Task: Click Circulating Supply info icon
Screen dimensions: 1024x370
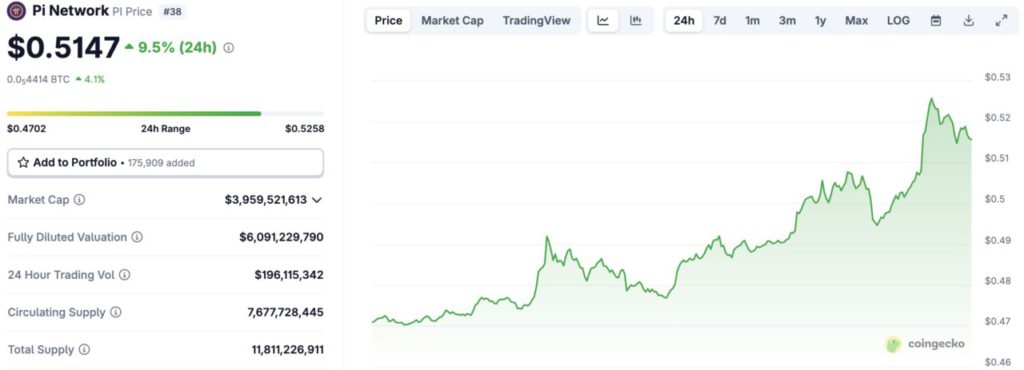Action: point(116,313)
